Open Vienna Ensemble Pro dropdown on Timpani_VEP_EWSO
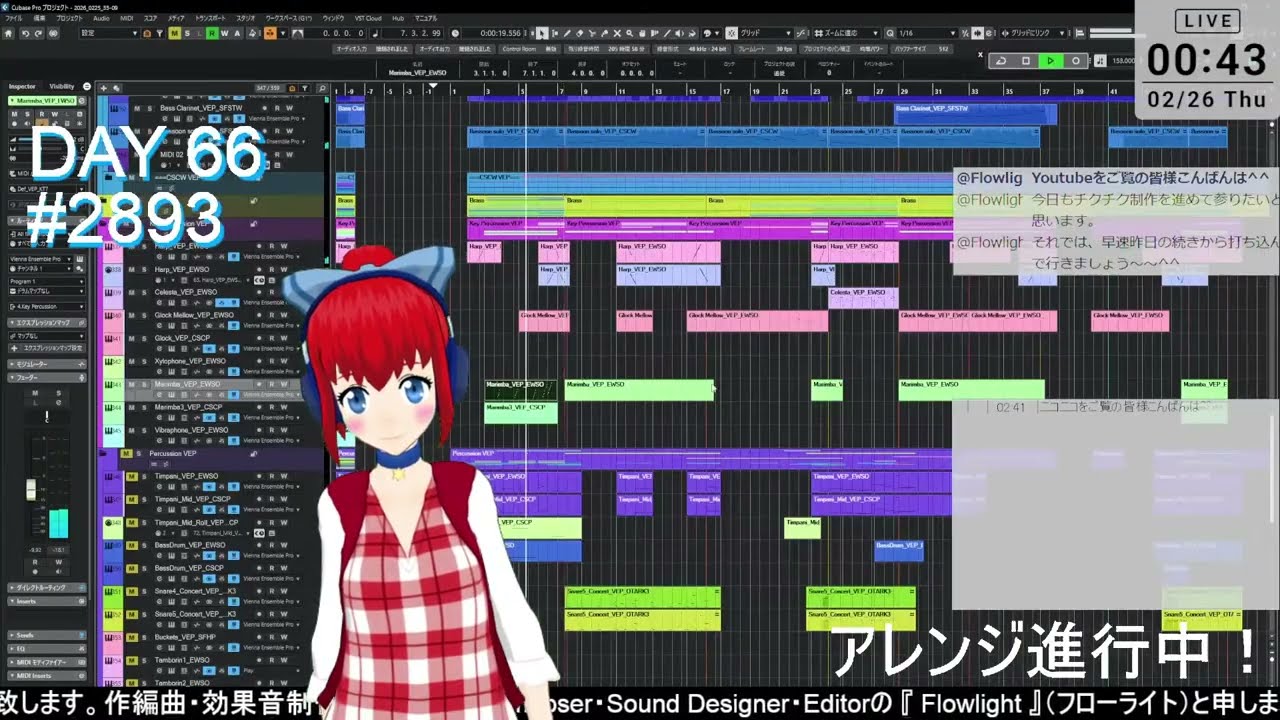1280x720 pixels. (x=271, y=487)
